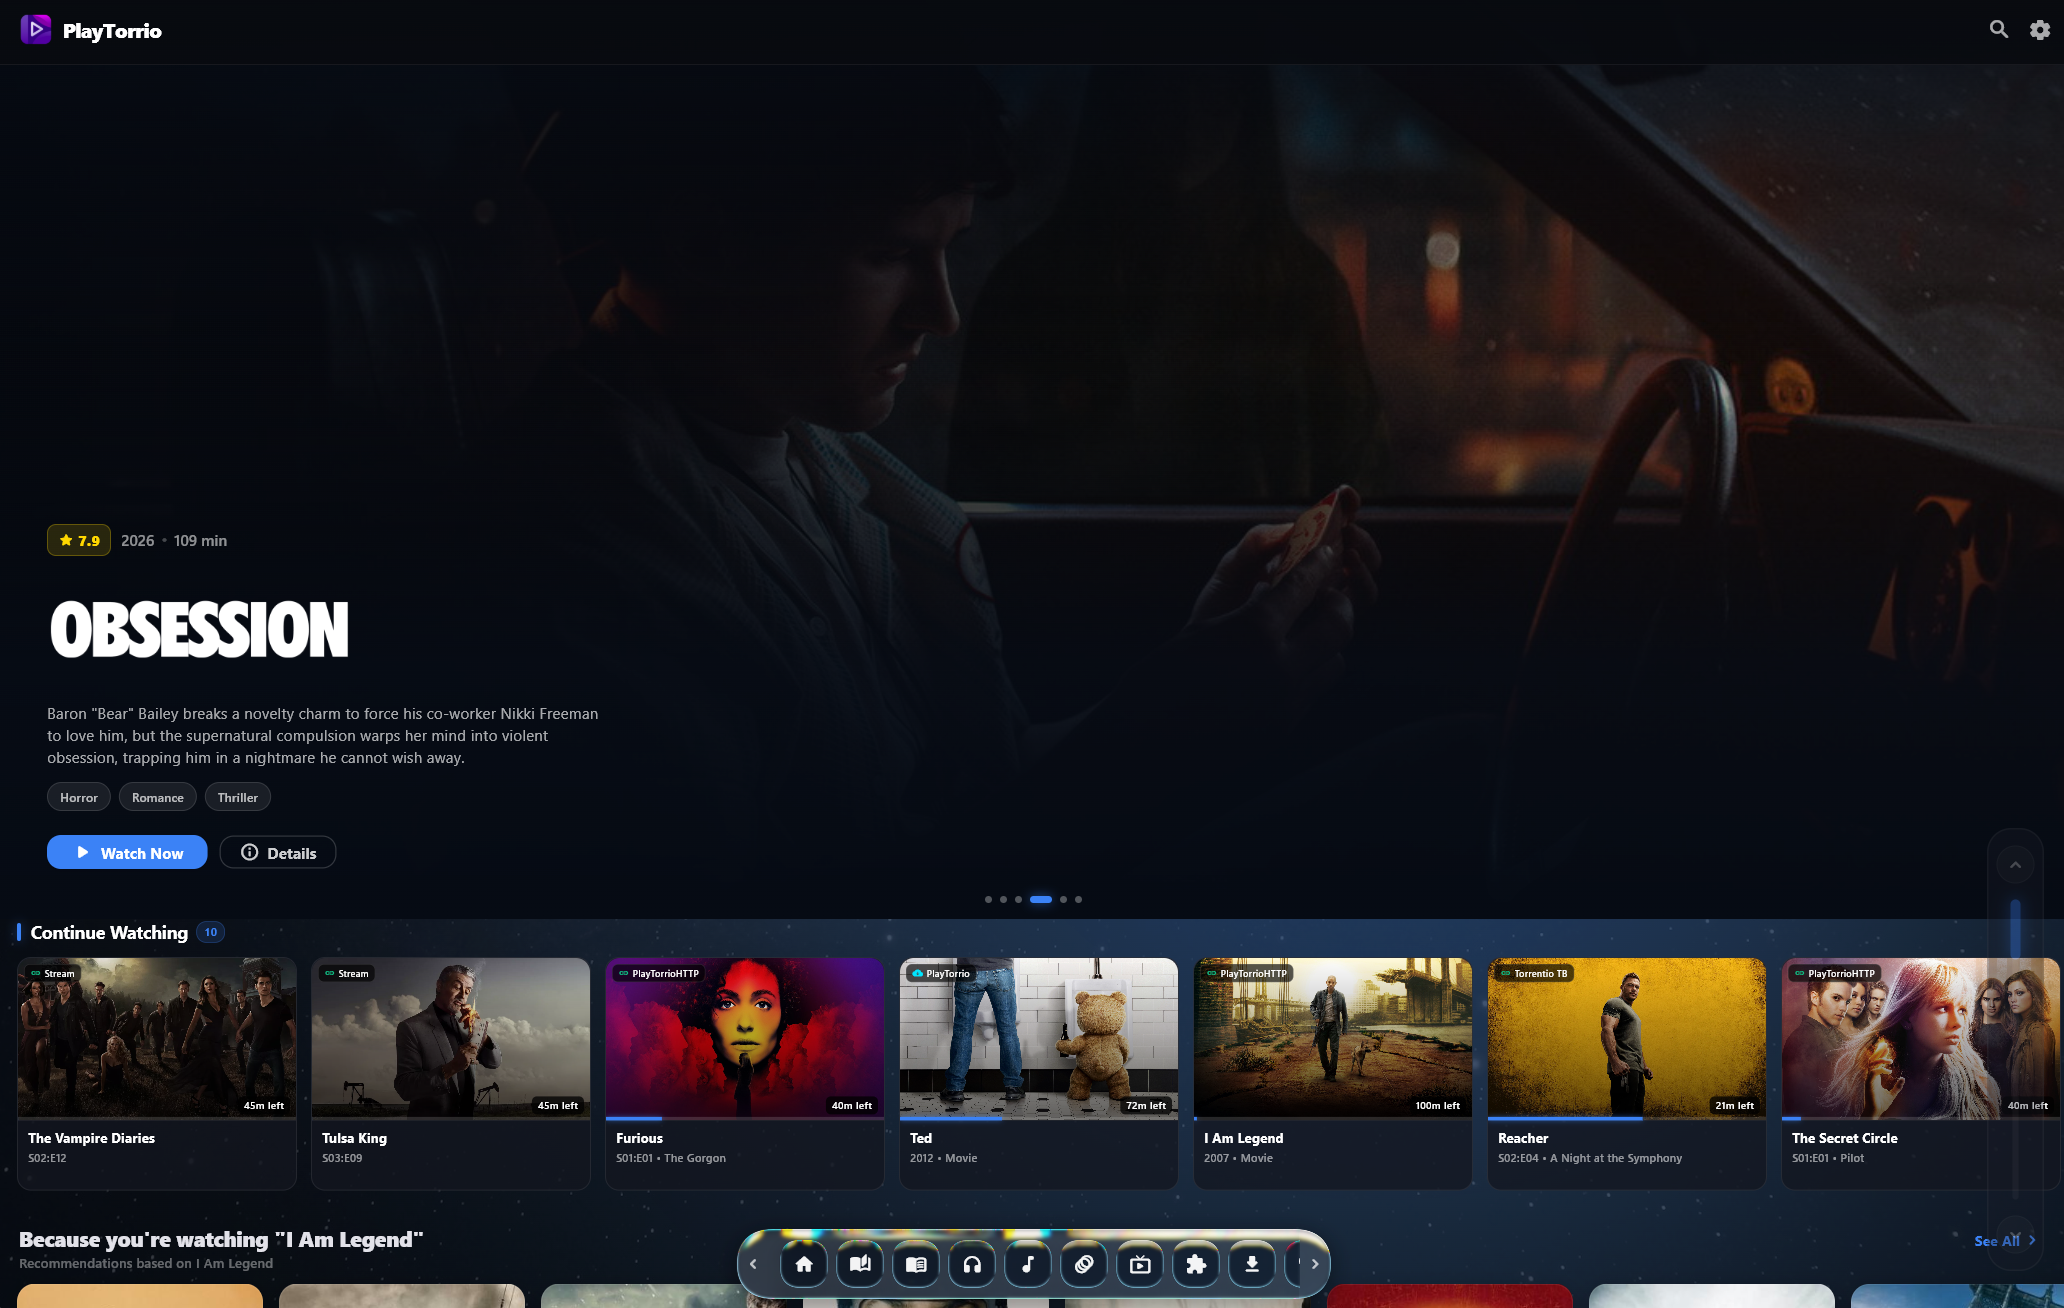
Task: Resume Tulsa King thumbnail
Action: pyautogui.click(x=451, y=1038)
